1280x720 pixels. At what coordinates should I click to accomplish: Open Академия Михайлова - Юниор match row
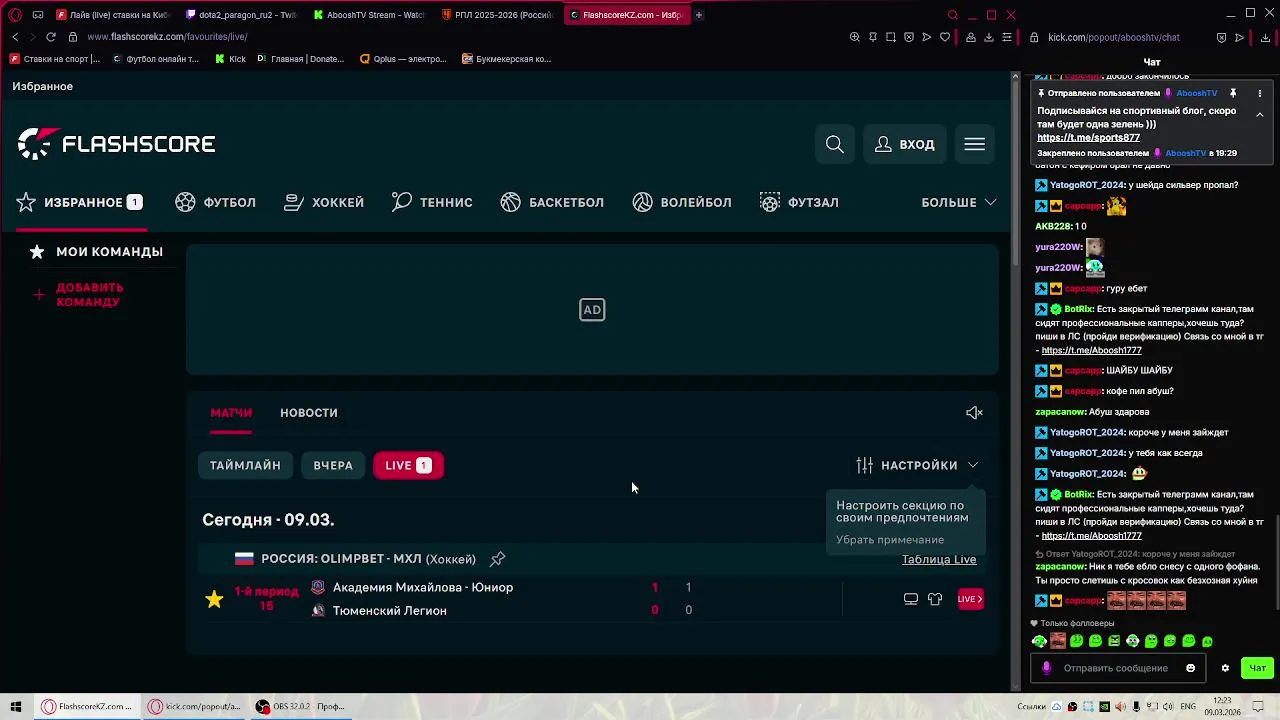pyautogui.click(x=423, y=587)
